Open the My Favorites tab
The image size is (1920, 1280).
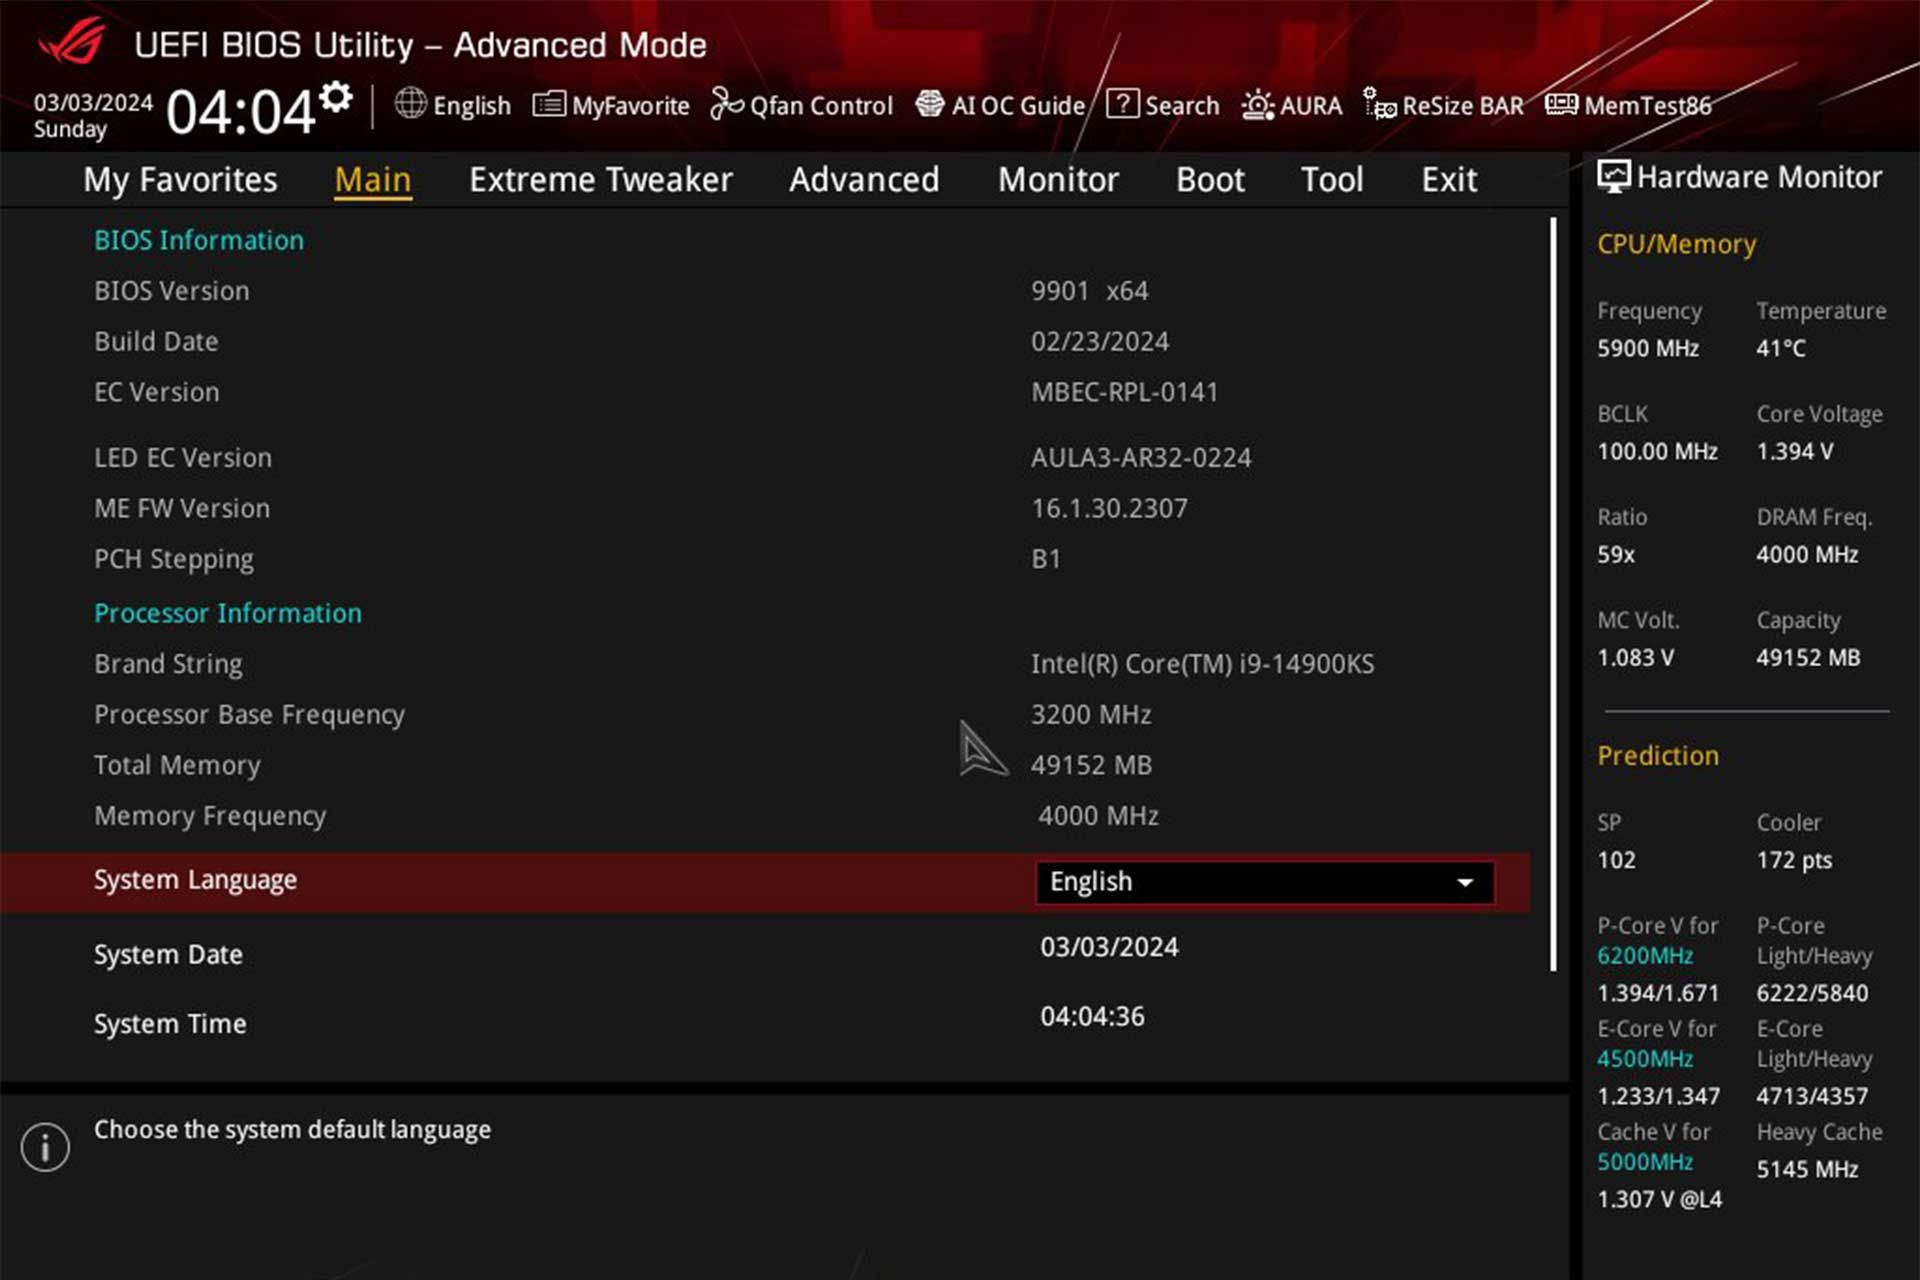coord(181,180)
